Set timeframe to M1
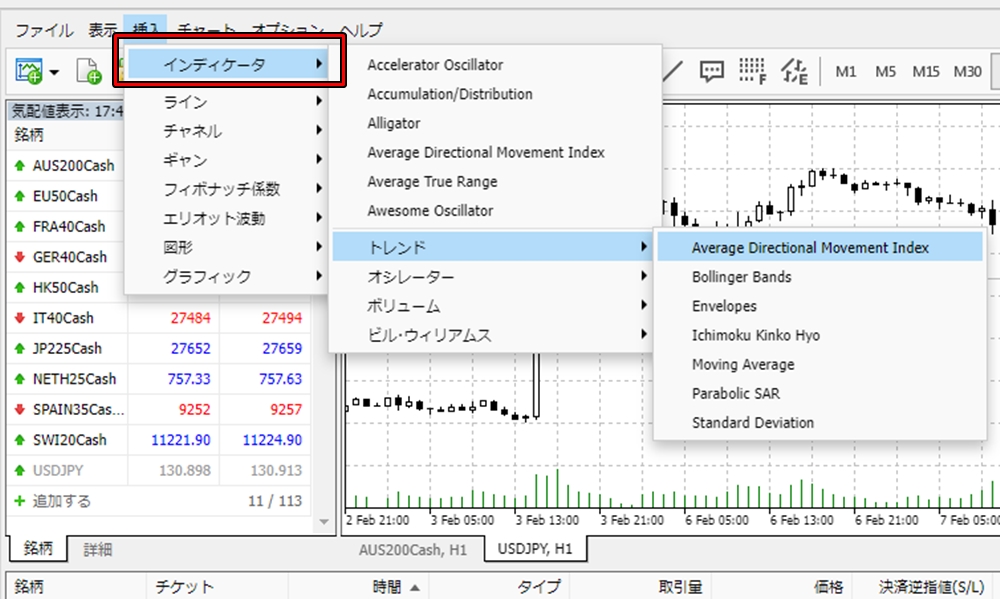 click(846, 72)
